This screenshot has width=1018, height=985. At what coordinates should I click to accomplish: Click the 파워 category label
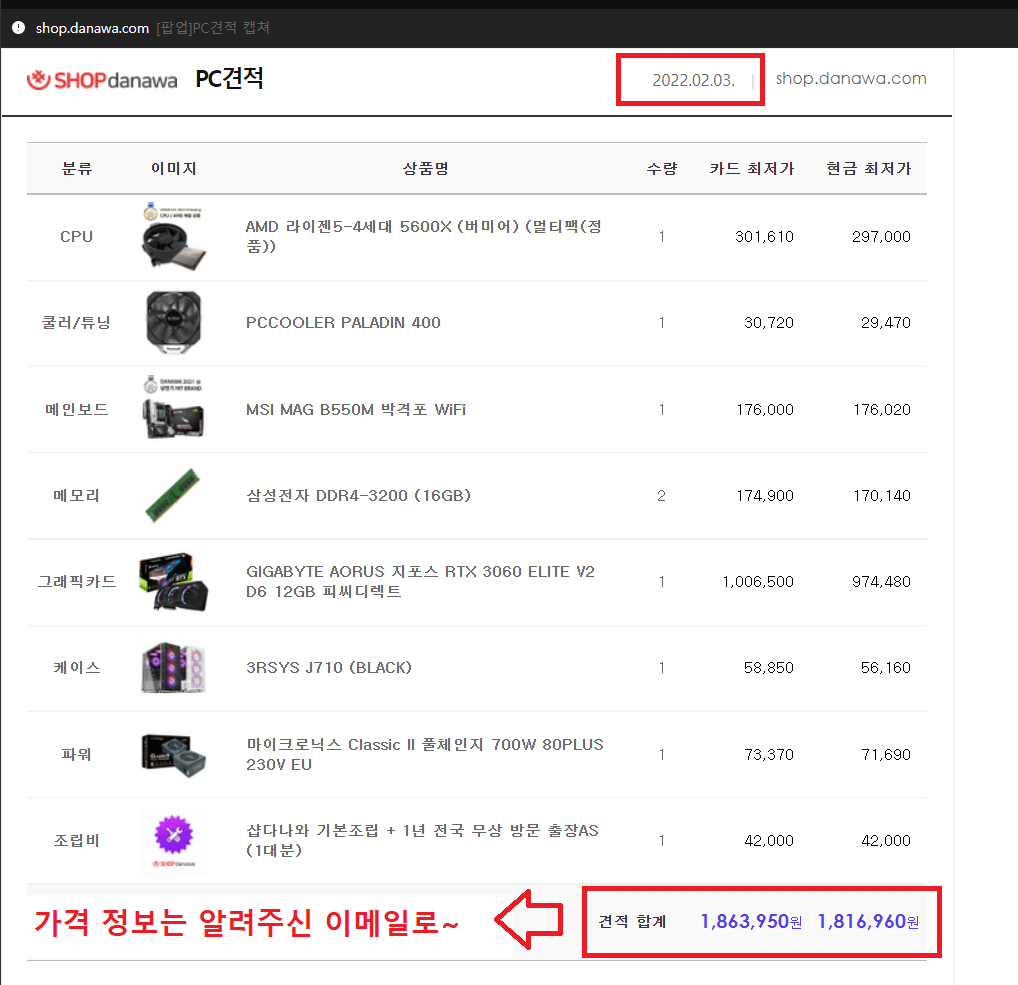(x=77, y=754)
